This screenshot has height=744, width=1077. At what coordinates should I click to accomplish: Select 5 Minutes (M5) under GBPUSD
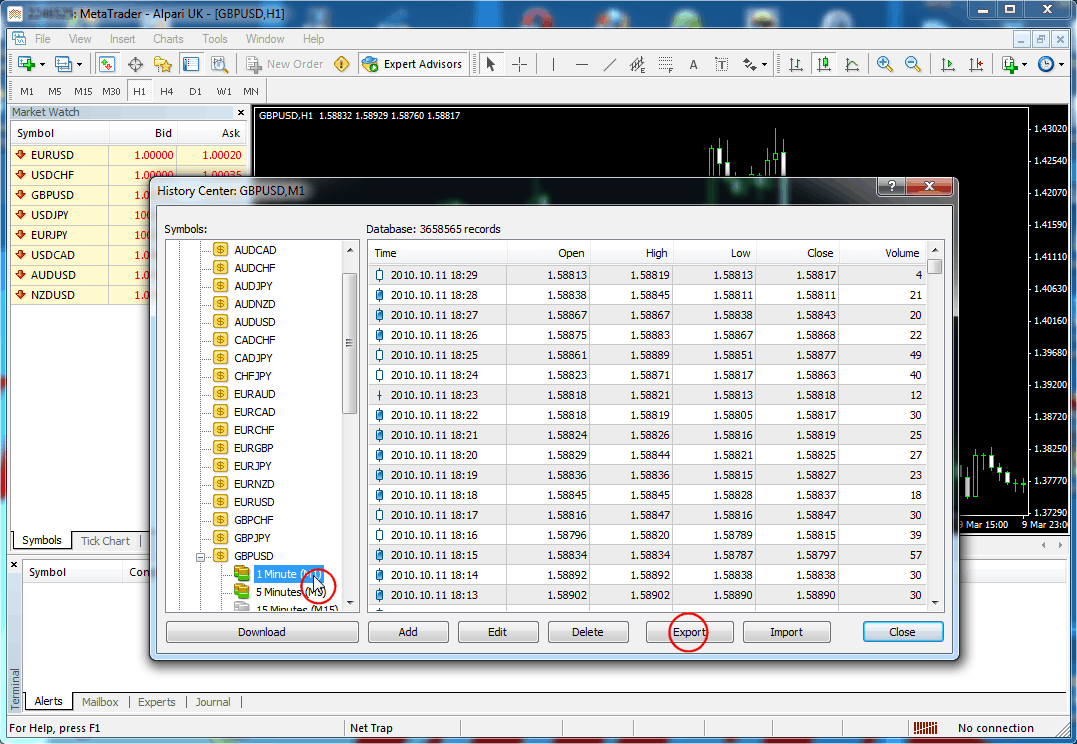(290, 592)
